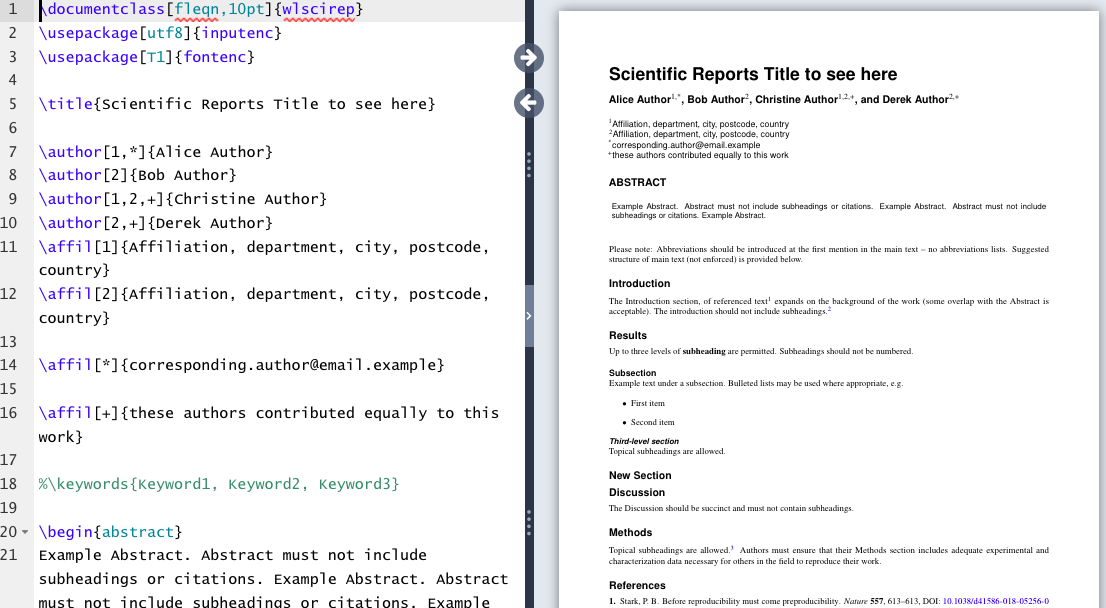This screenshot has width=1106, height=608.
Task: Click lower drag handle dots on divider
Action: [528, 520]
